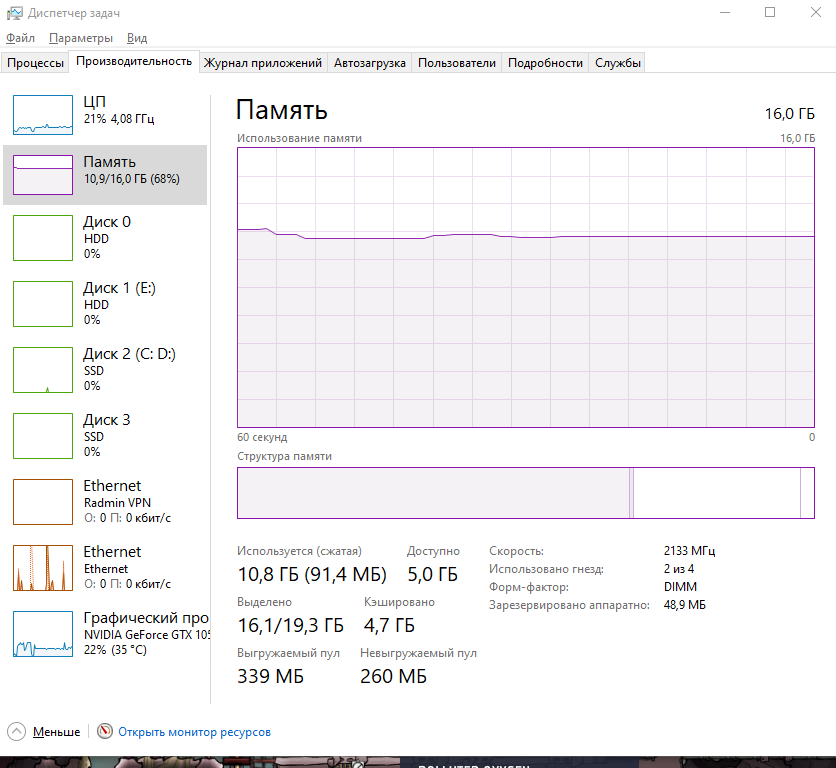This screenshot has height=768, width=836.
Task: Click the Task Manager app icon in title bar
Action: point(14,13)
